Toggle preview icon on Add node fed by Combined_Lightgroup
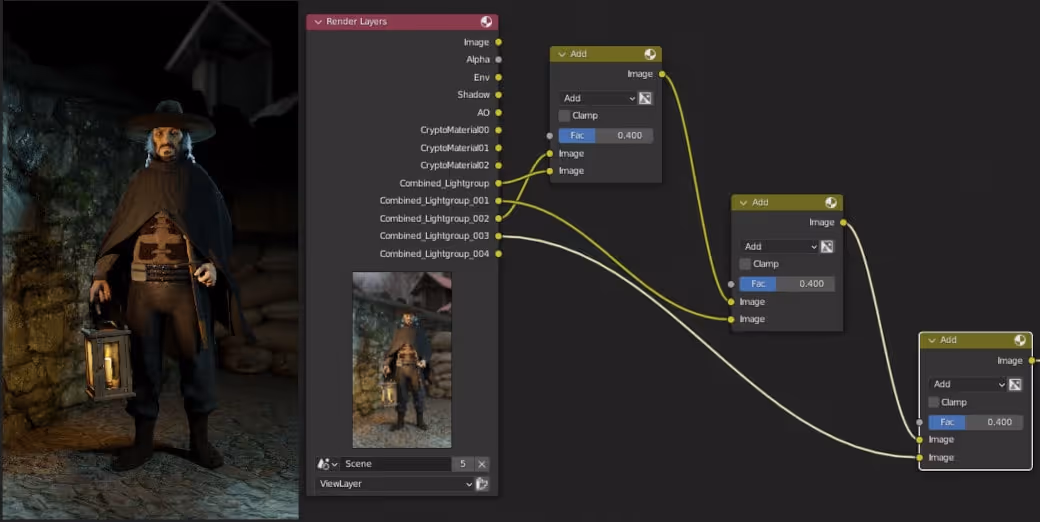The width and height of the screenshot is (1040, 522). pyautogui.click(x=650, y=54)
